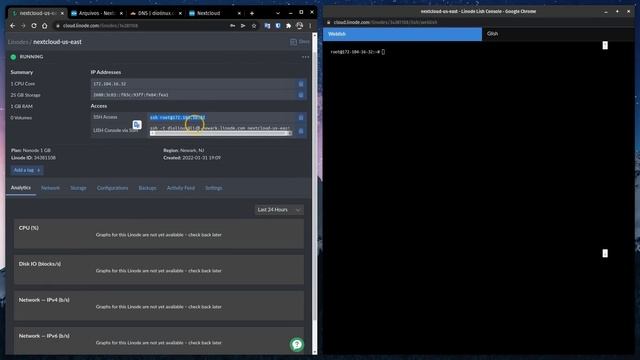Open Chrome's three-dot menu
The width and height of the screenshot is (640, 360).
pyautogui.click(x=310, y=26)
